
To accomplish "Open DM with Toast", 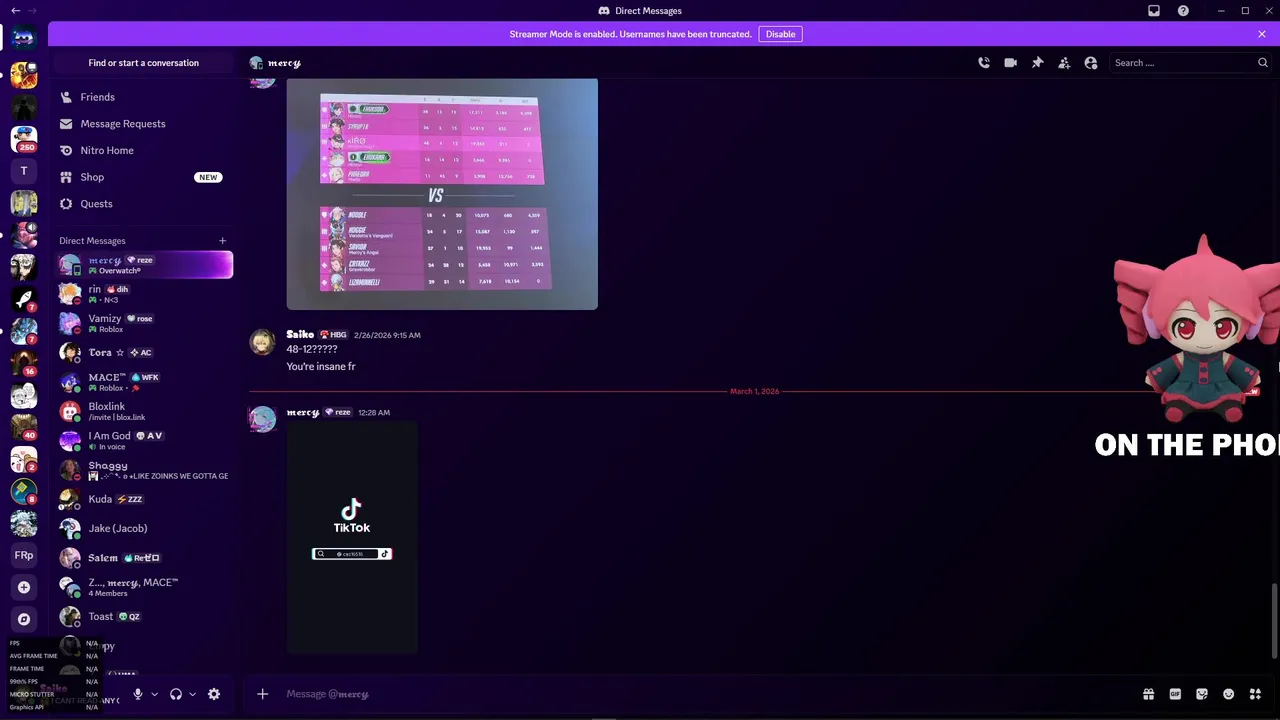I will 144,616.
